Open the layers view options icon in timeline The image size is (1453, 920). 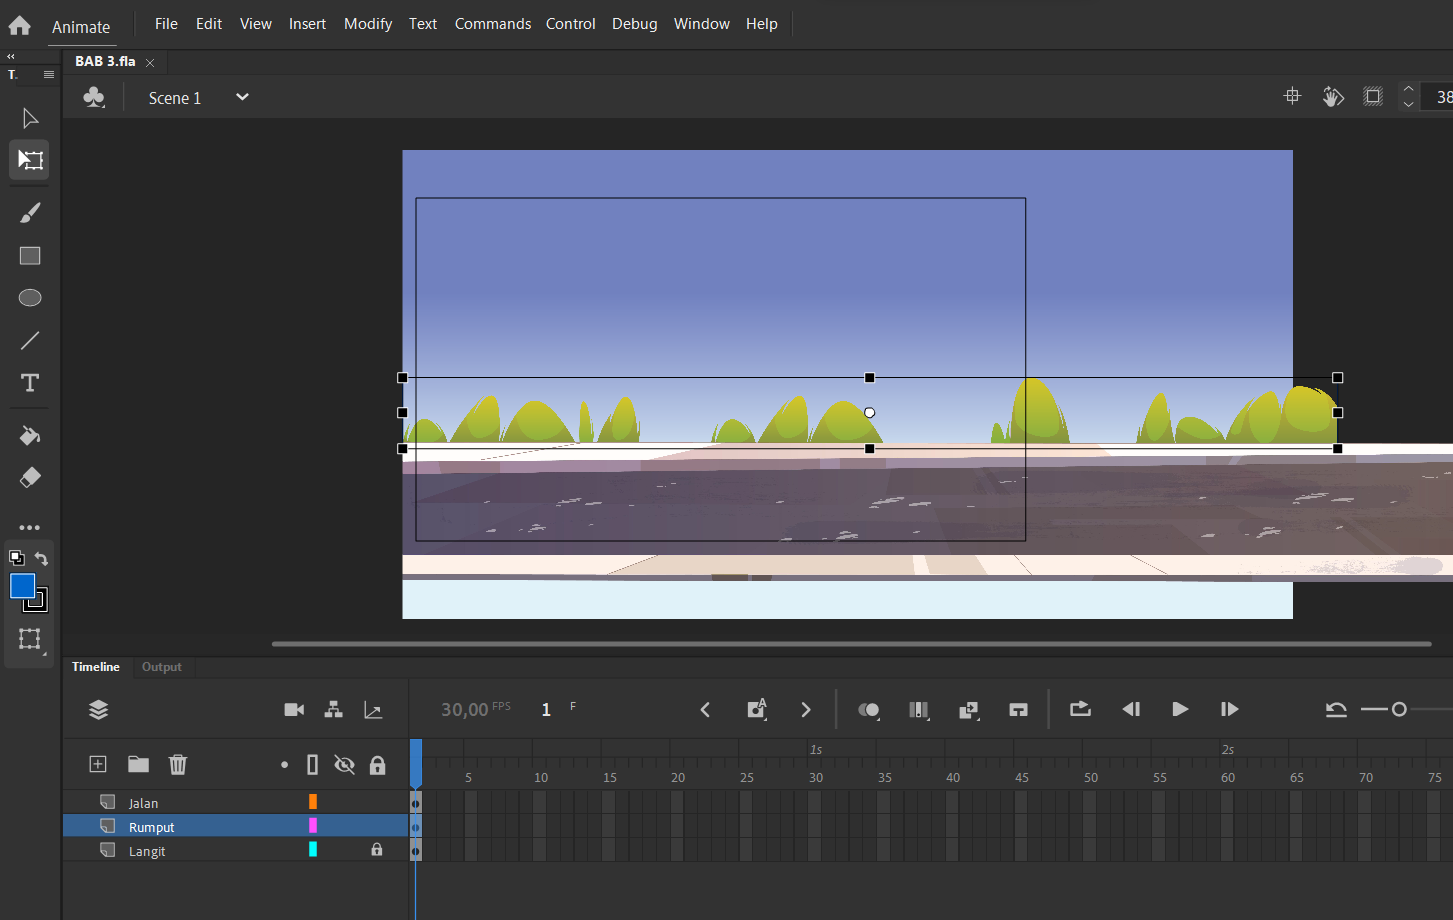(x=98, y=709)
